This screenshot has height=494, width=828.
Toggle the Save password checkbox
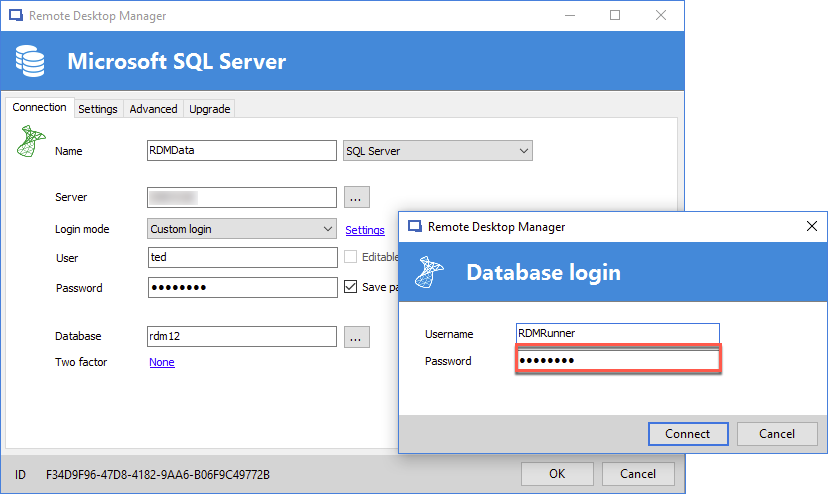click(x=350, y=287)
